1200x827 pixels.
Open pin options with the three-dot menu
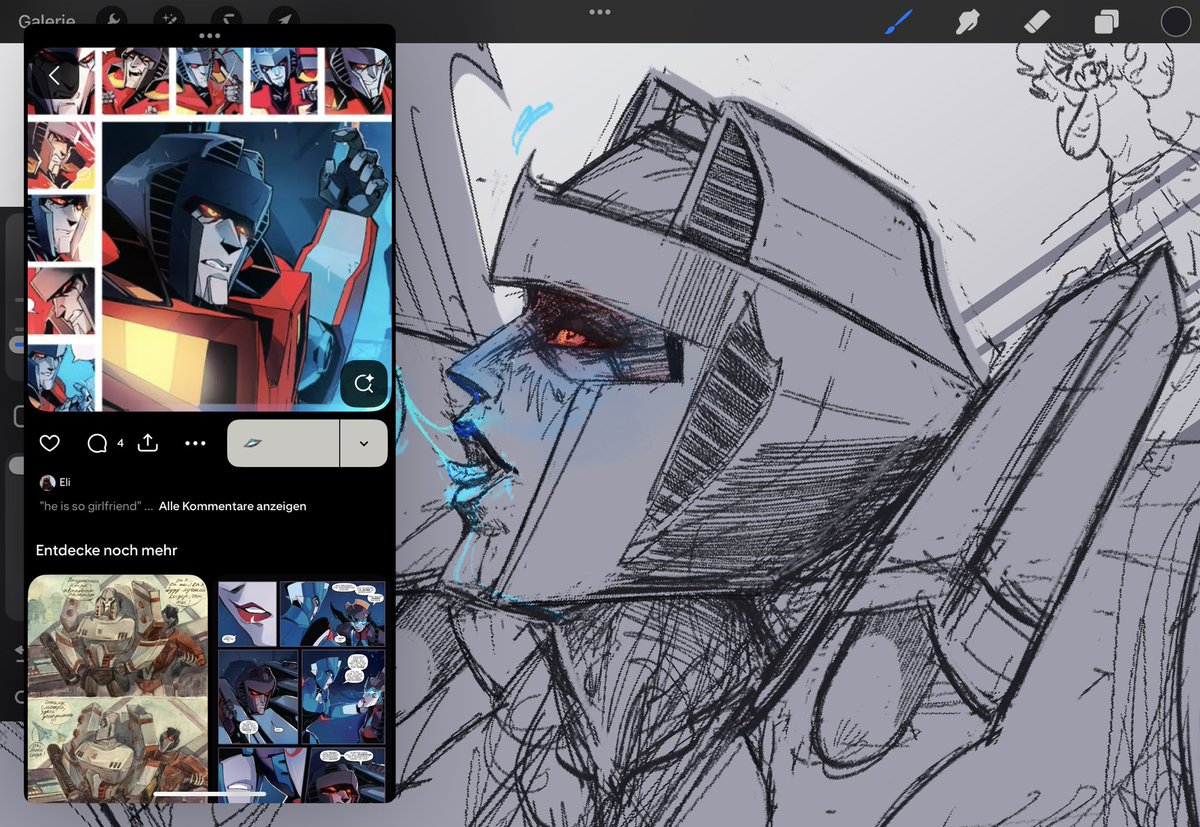[194, 443]
